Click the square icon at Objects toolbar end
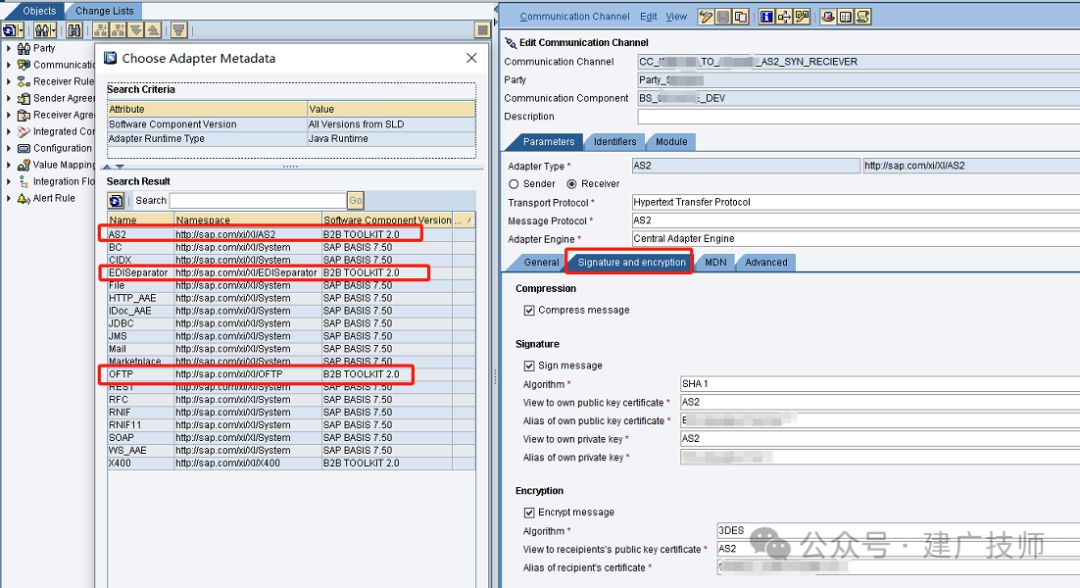Screen dimensions: 1080x588 pyautogui.click(x=482, y=30)
